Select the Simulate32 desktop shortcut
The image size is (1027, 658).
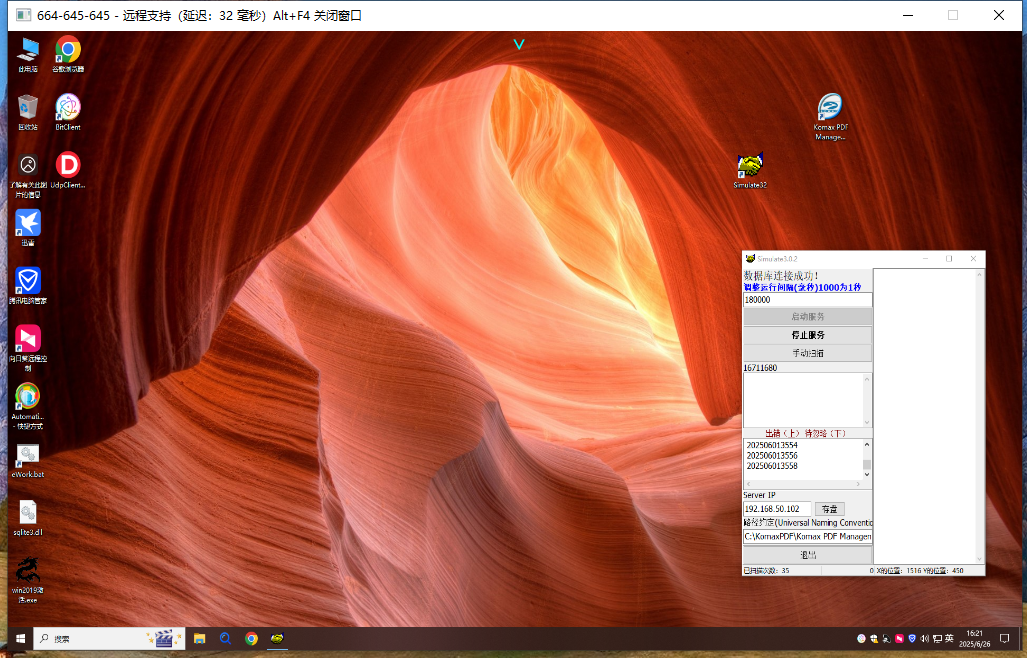pyautogui.click(x=750, y=170)
